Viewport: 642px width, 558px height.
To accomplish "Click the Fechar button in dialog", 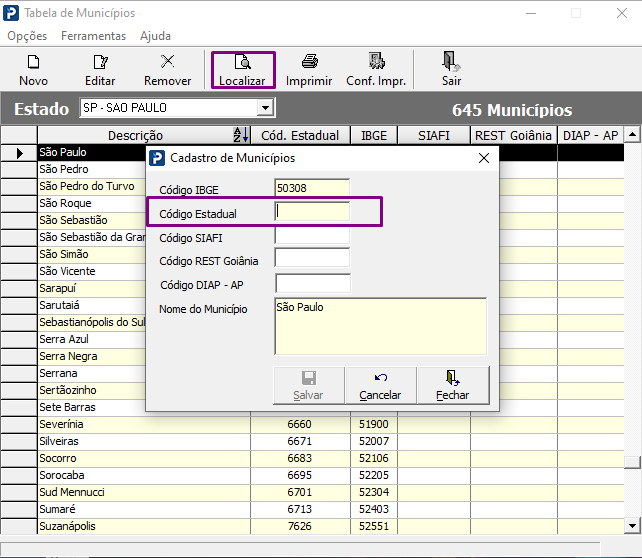I will [453, 385].
